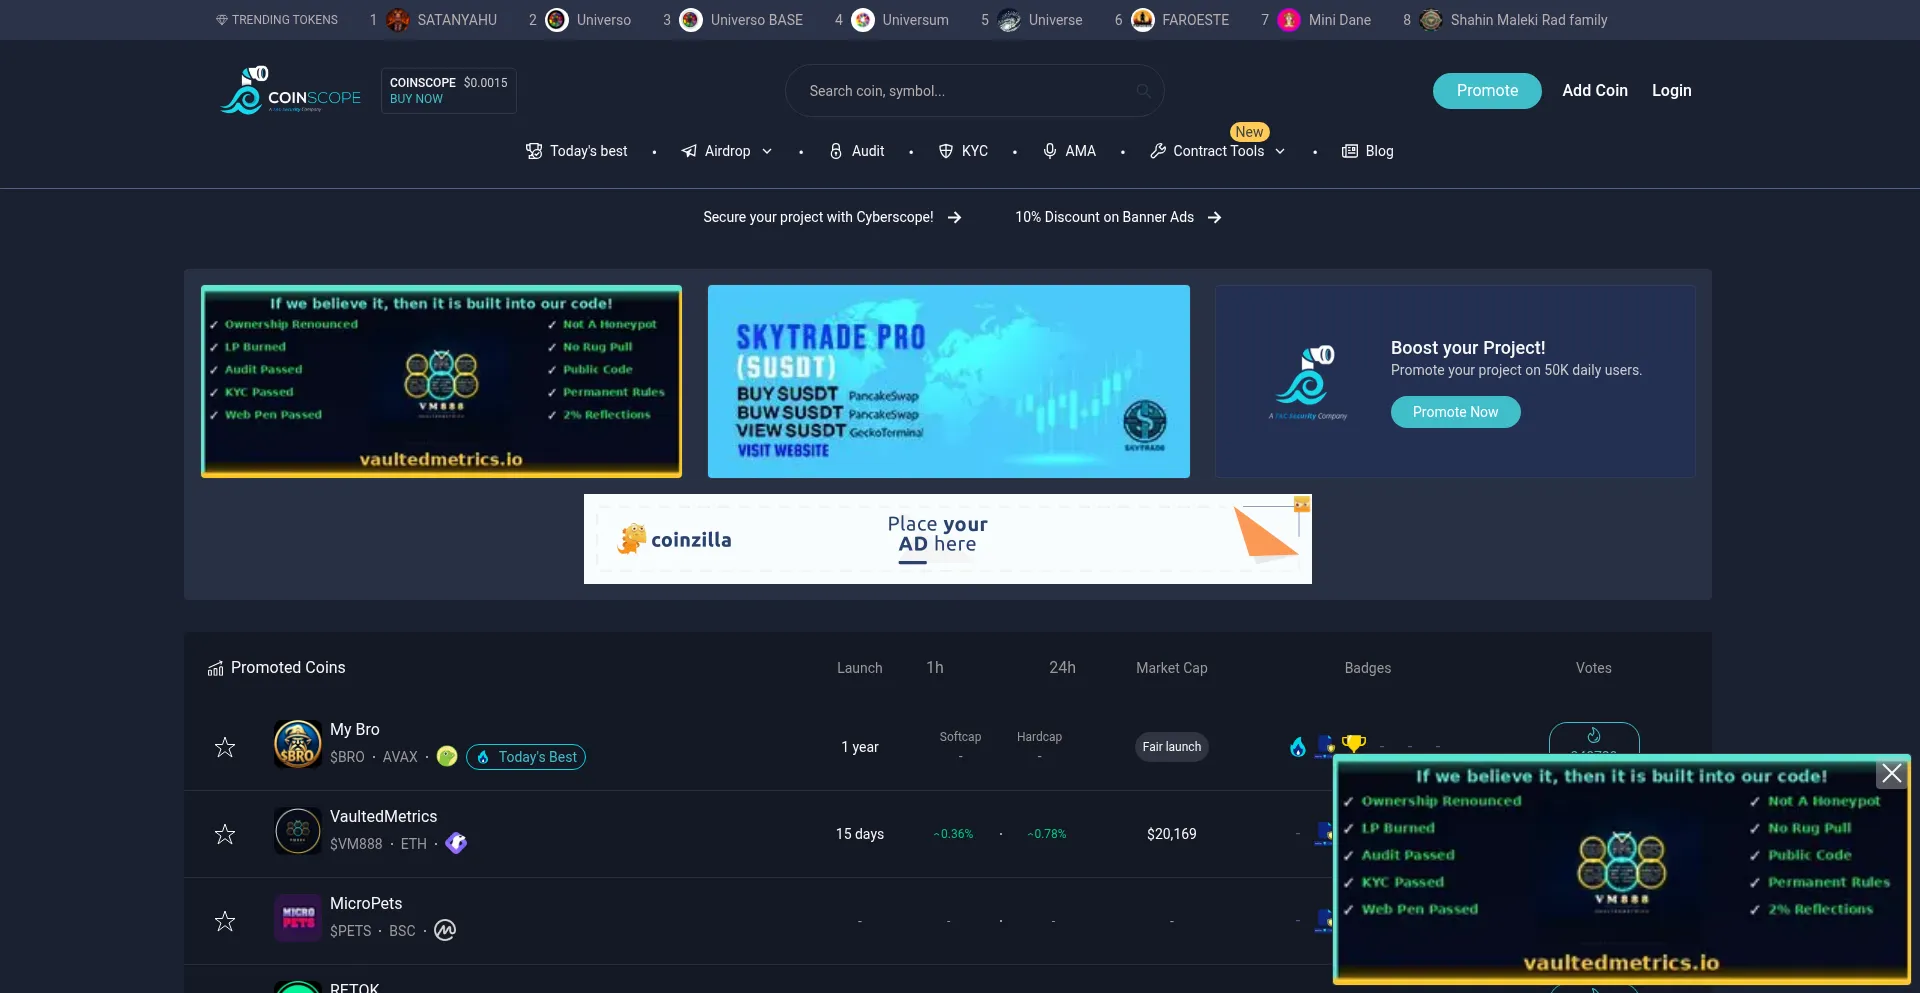Screen dimensions: 1920x993
Task: Click the Badges column header
Action: tap(1368, 668)
